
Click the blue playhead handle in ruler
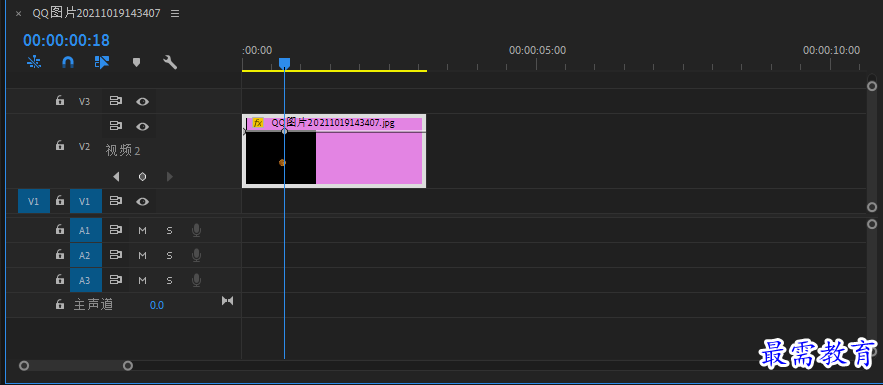pos(284,63)
